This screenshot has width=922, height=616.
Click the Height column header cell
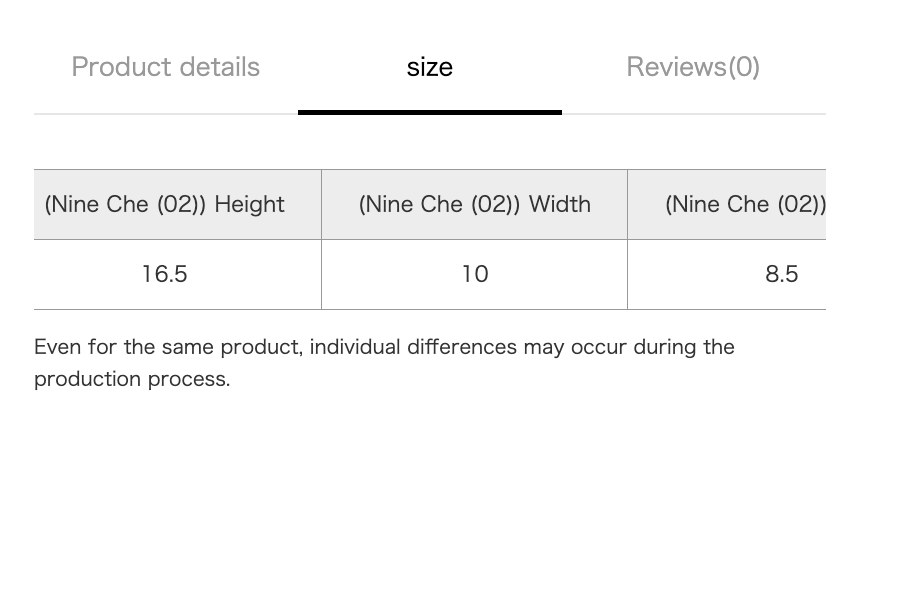178,205
